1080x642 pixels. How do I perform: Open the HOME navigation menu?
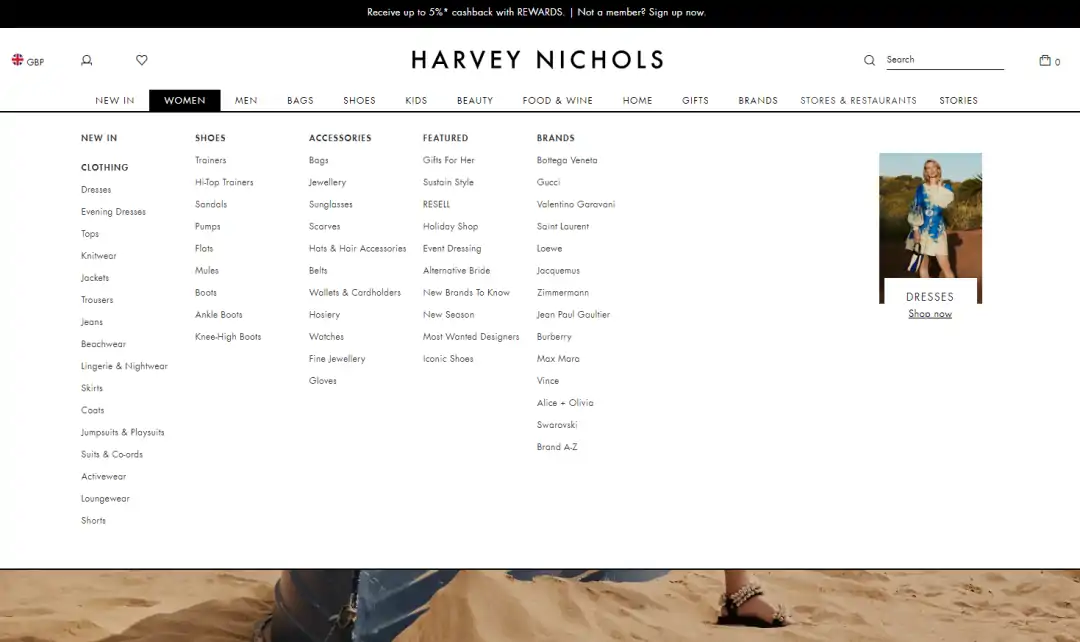(638, 101)
